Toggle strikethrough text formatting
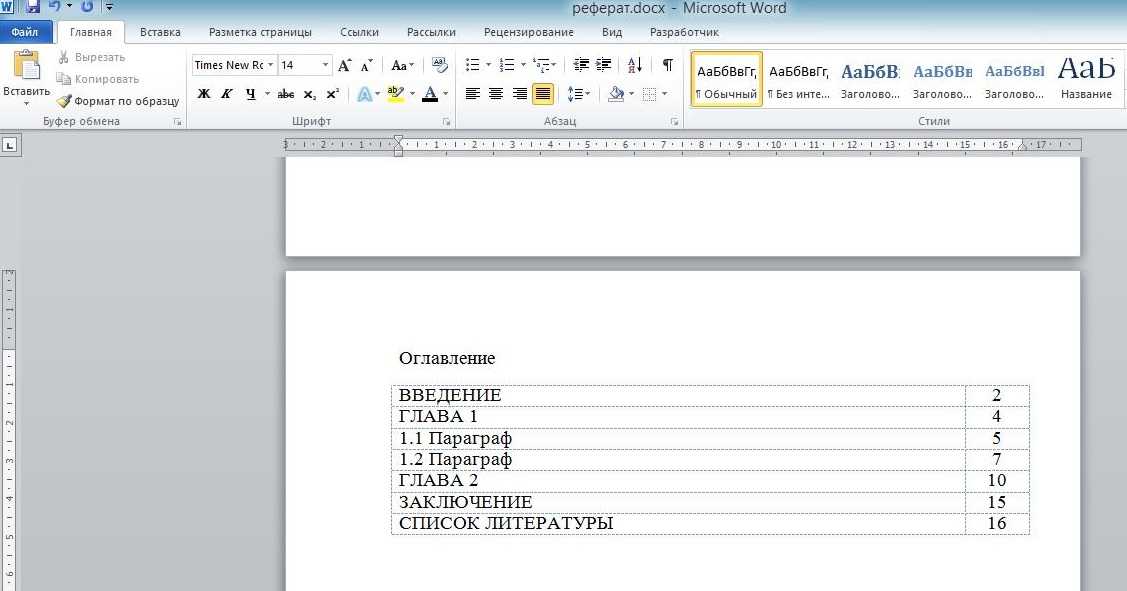The width and height of the screenshot is (1127, 591). point(286,94)
